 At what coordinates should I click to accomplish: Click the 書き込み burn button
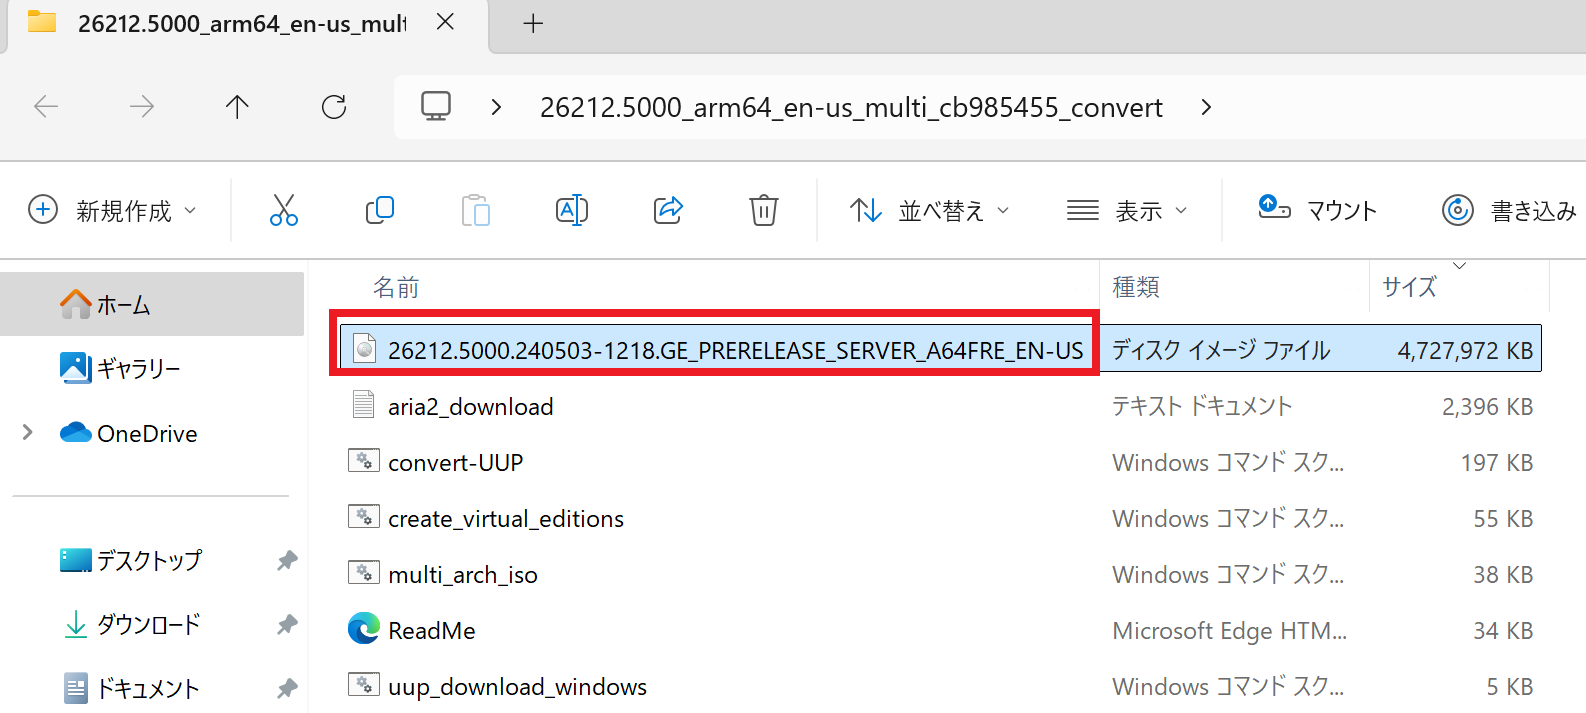[x=1510, y=210]
